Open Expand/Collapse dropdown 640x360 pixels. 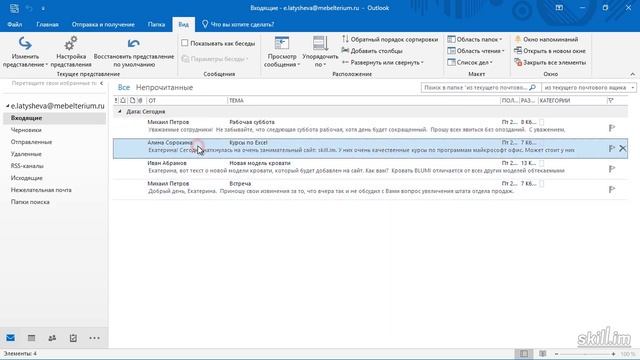pos(383,62)
